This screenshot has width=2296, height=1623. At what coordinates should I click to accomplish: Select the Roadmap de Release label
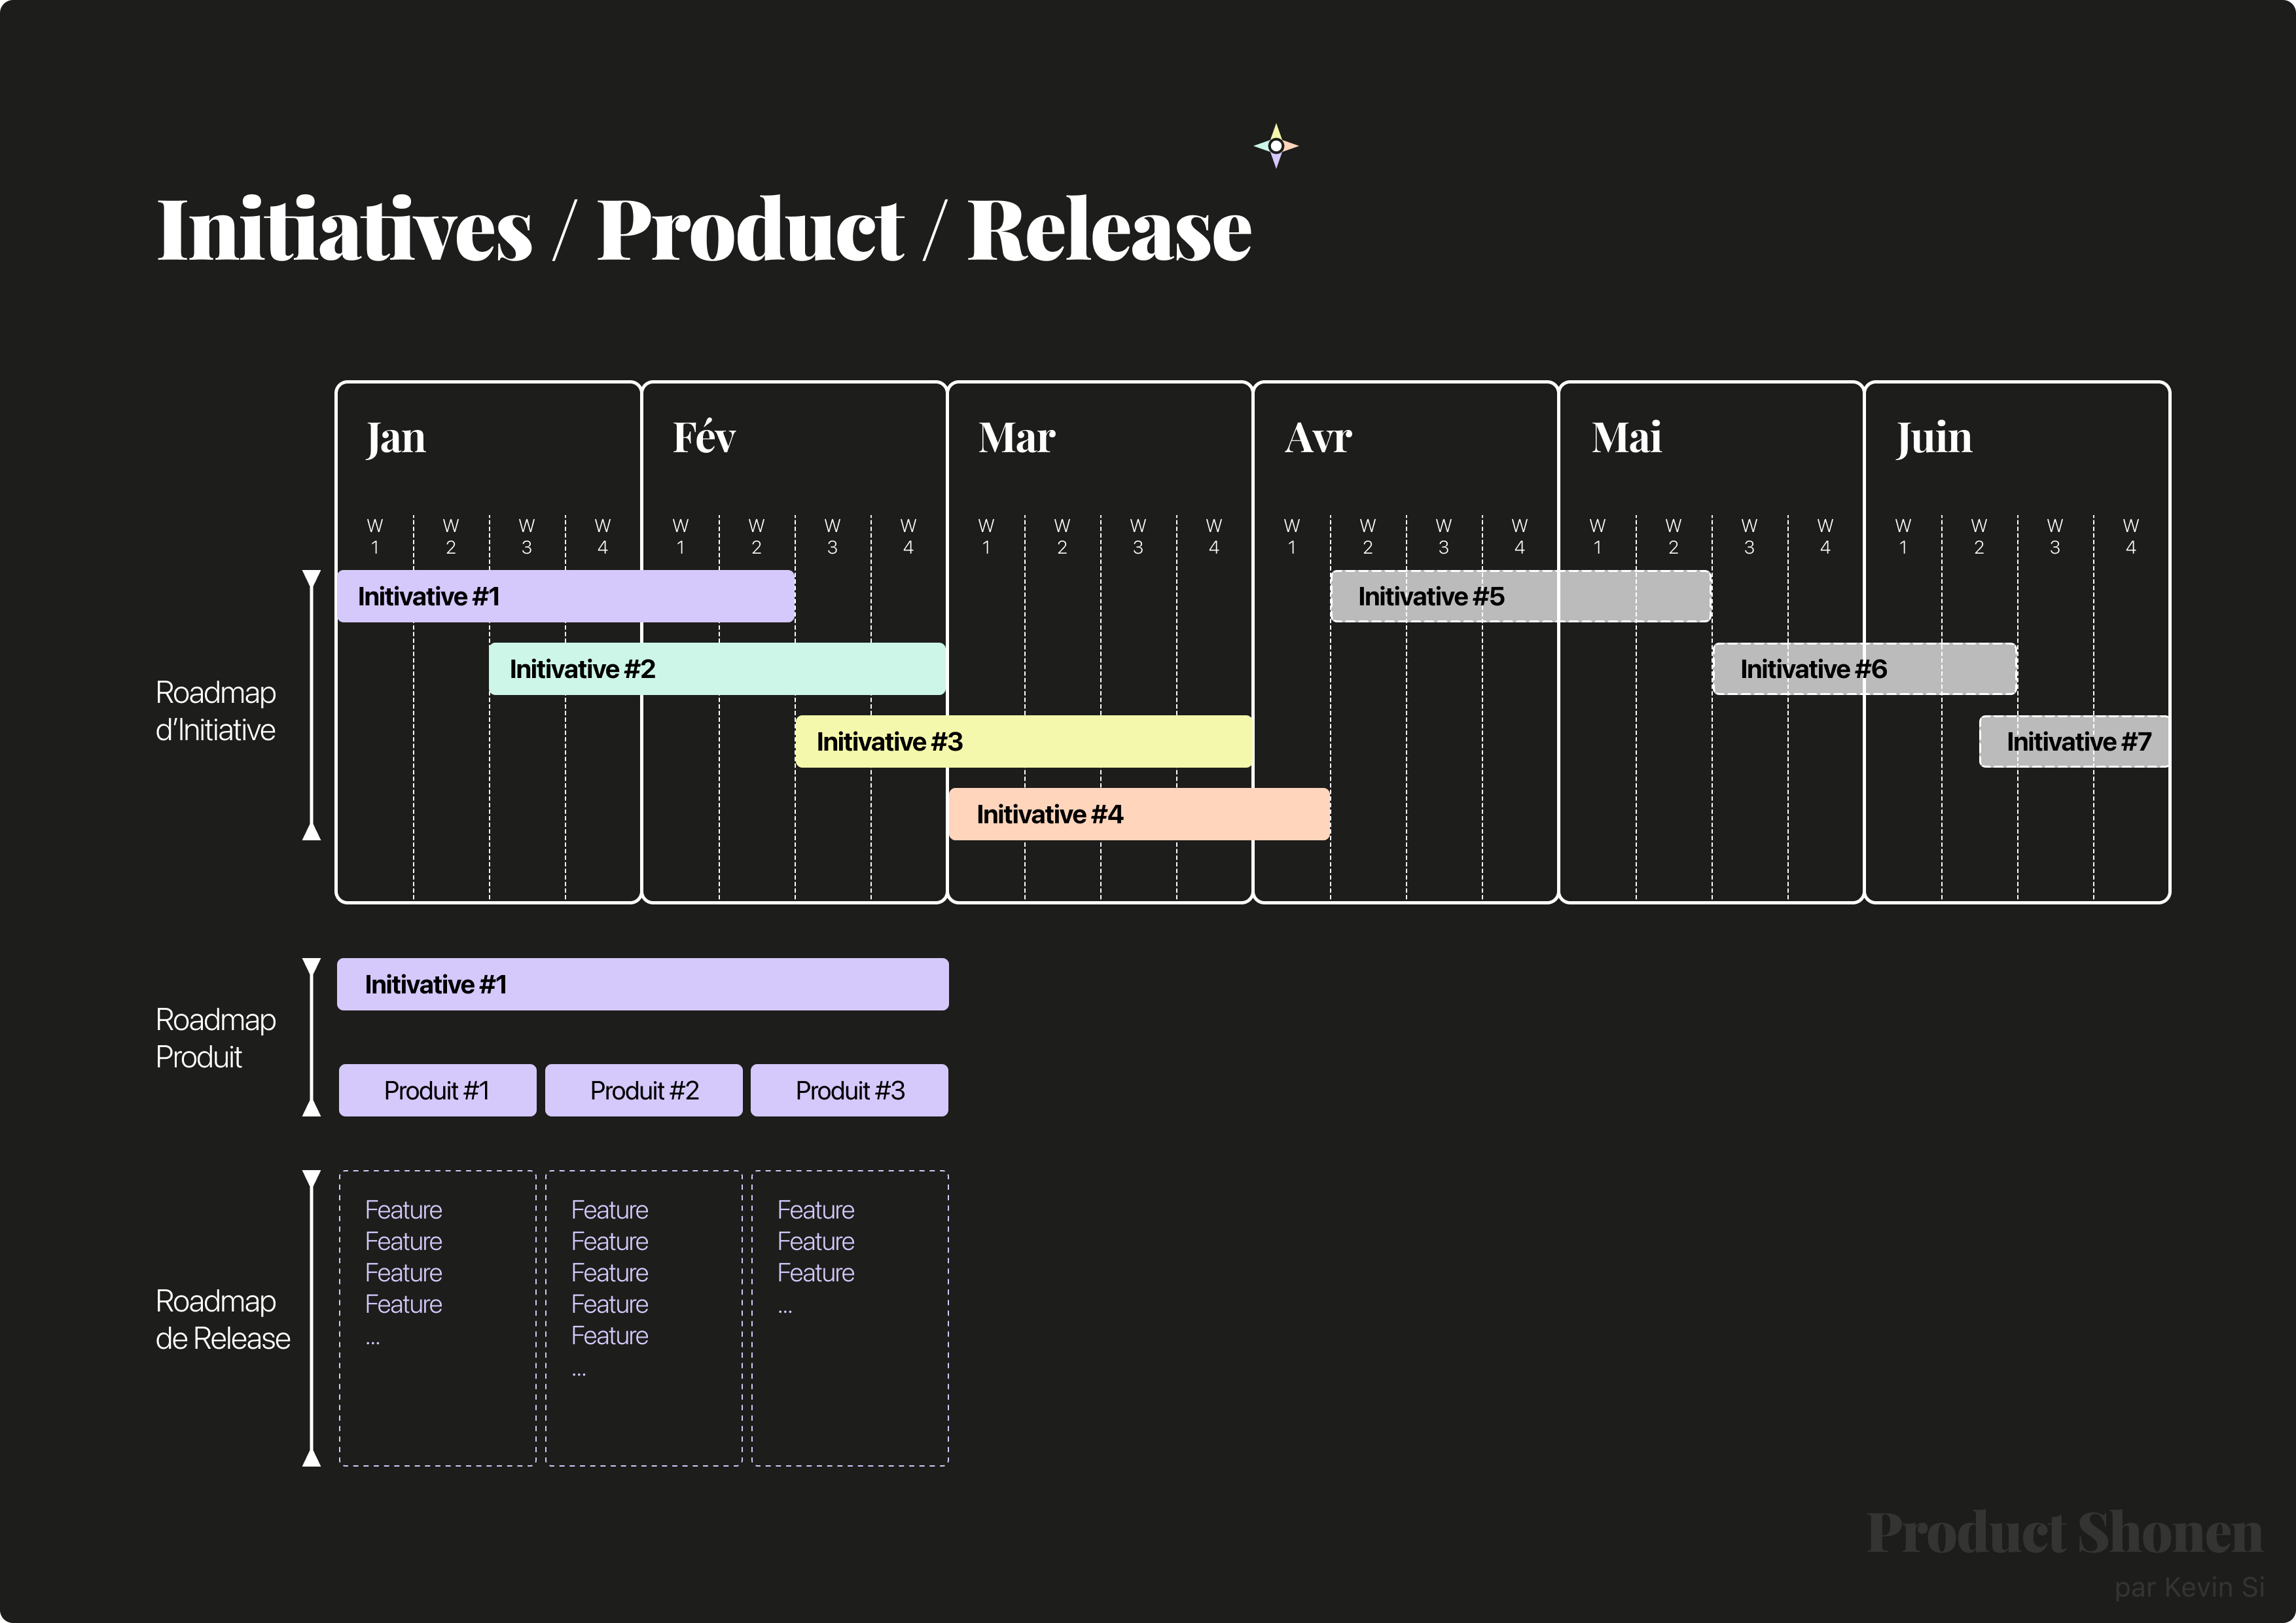coord(222,1320)
